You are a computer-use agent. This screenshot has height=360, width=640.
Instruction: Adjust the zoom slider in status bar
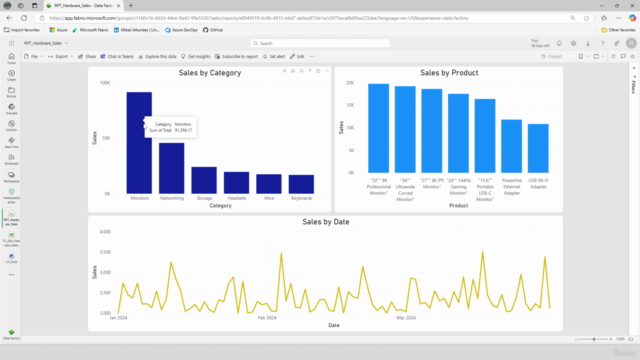click(593, 339)
